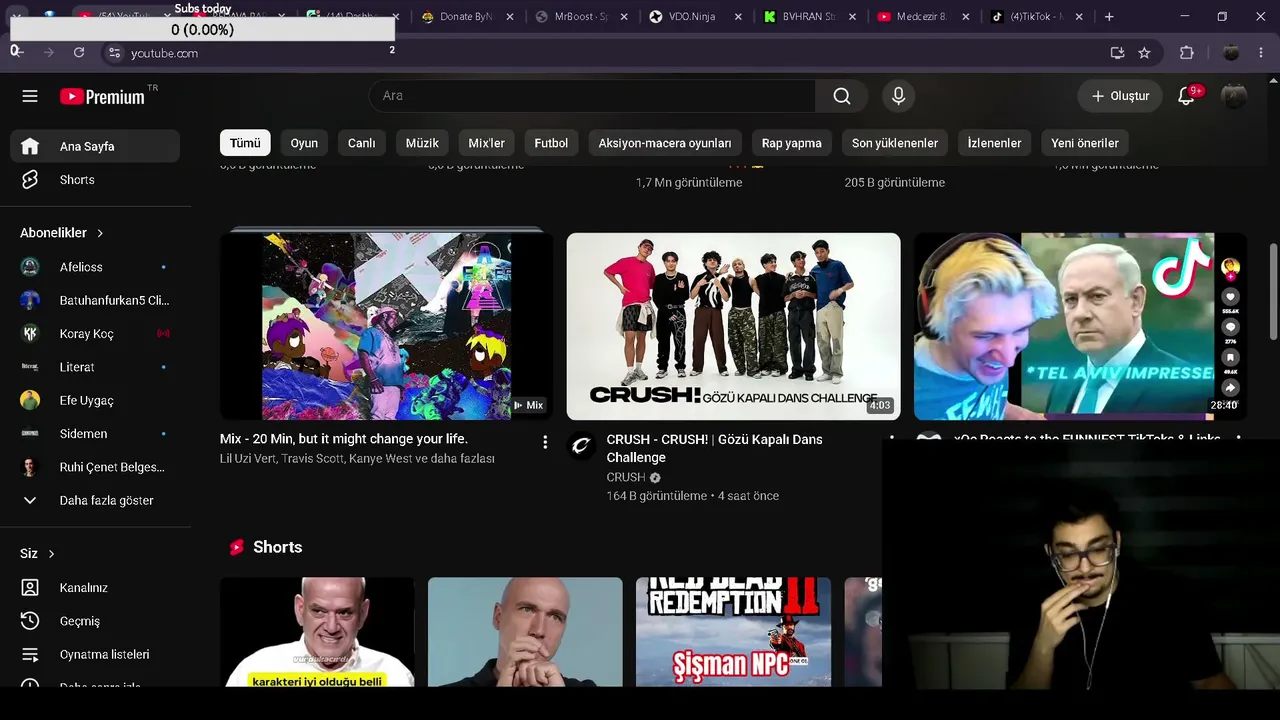Screen dimensions: 1280x720
Task: Play the TikTok reaction video thumbnail
Action: [1080, 326]
